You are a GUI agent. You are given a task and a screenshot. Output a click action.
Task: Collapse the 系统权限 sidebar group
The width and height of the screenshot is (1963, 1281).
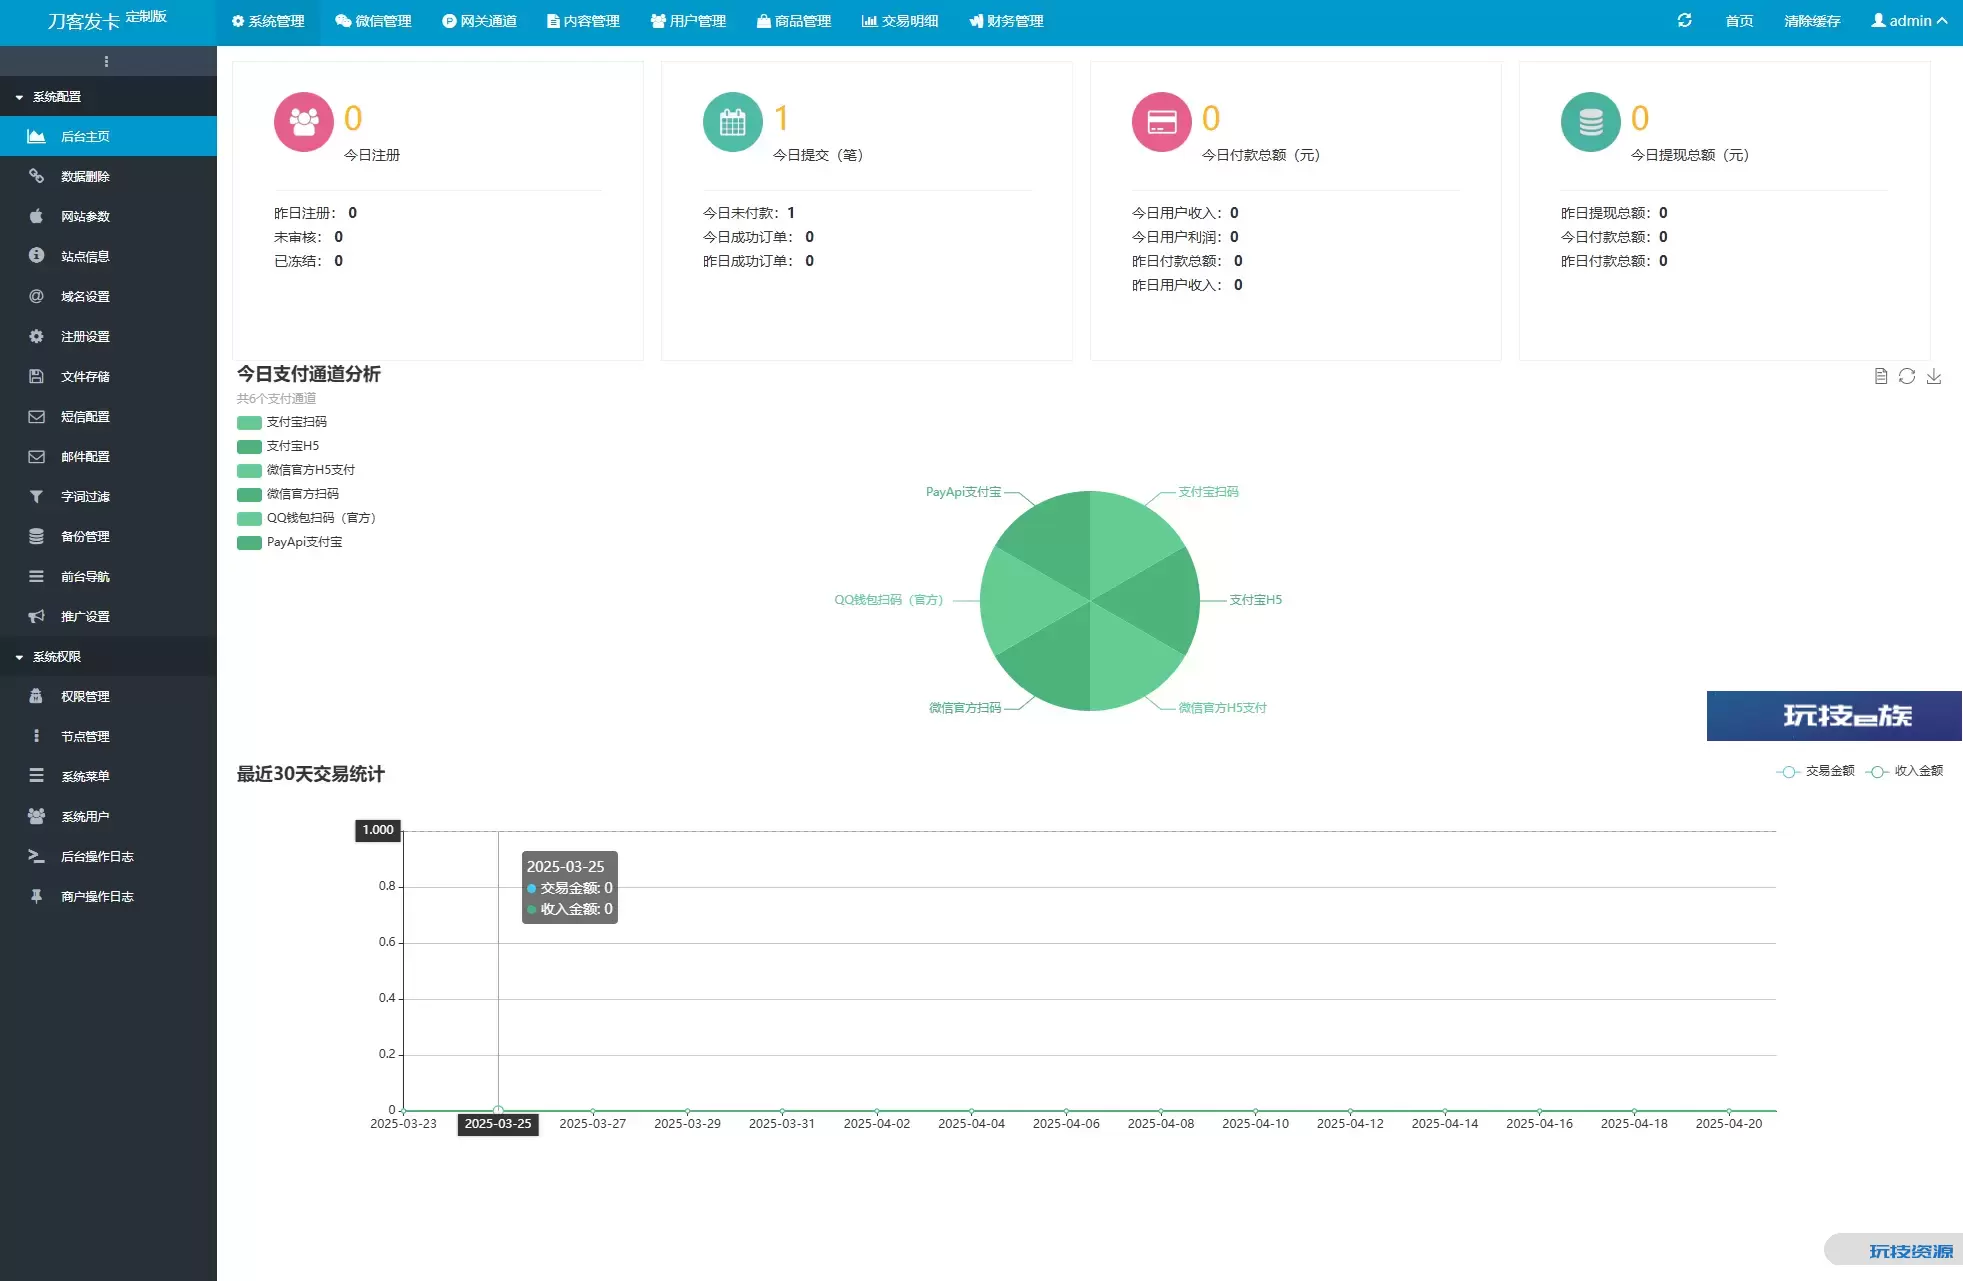pyautogui.click(x=57, y=657)
